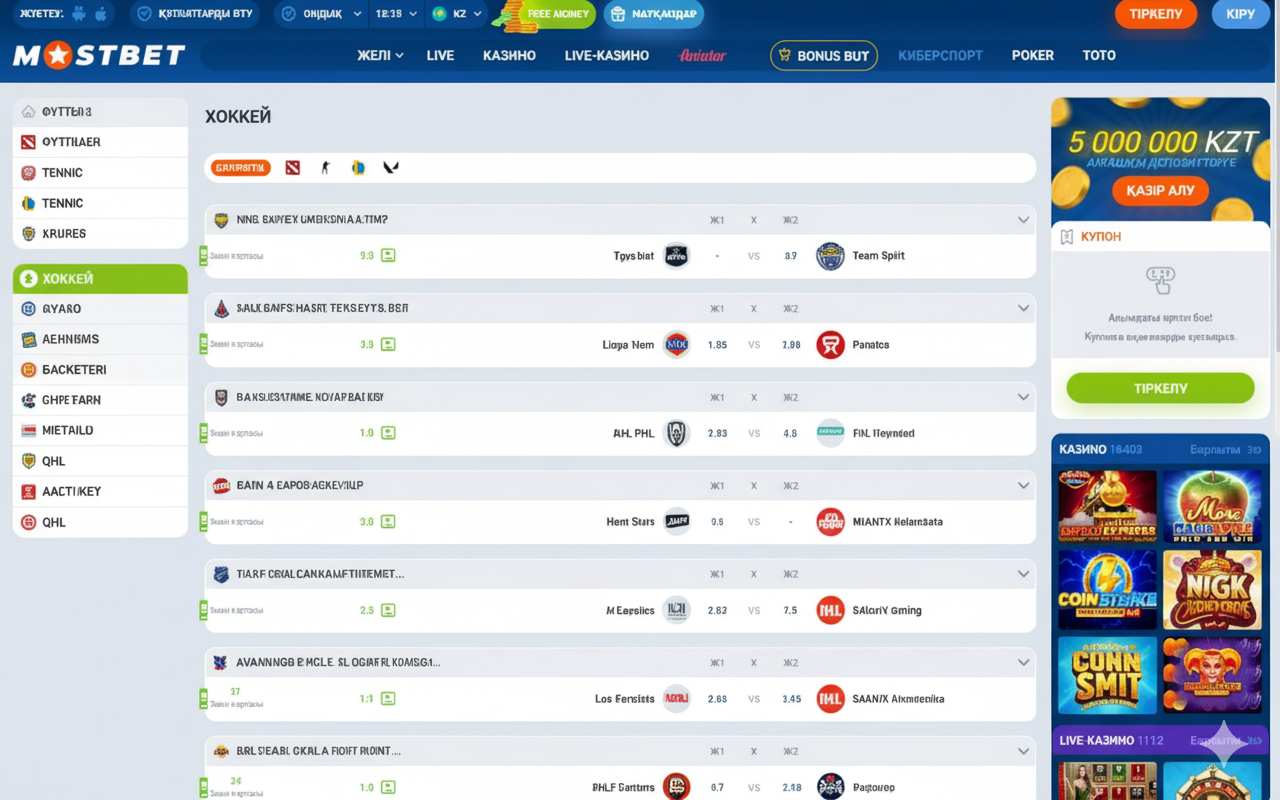Open the Coin Smit casino game thumbnail

1107,676
